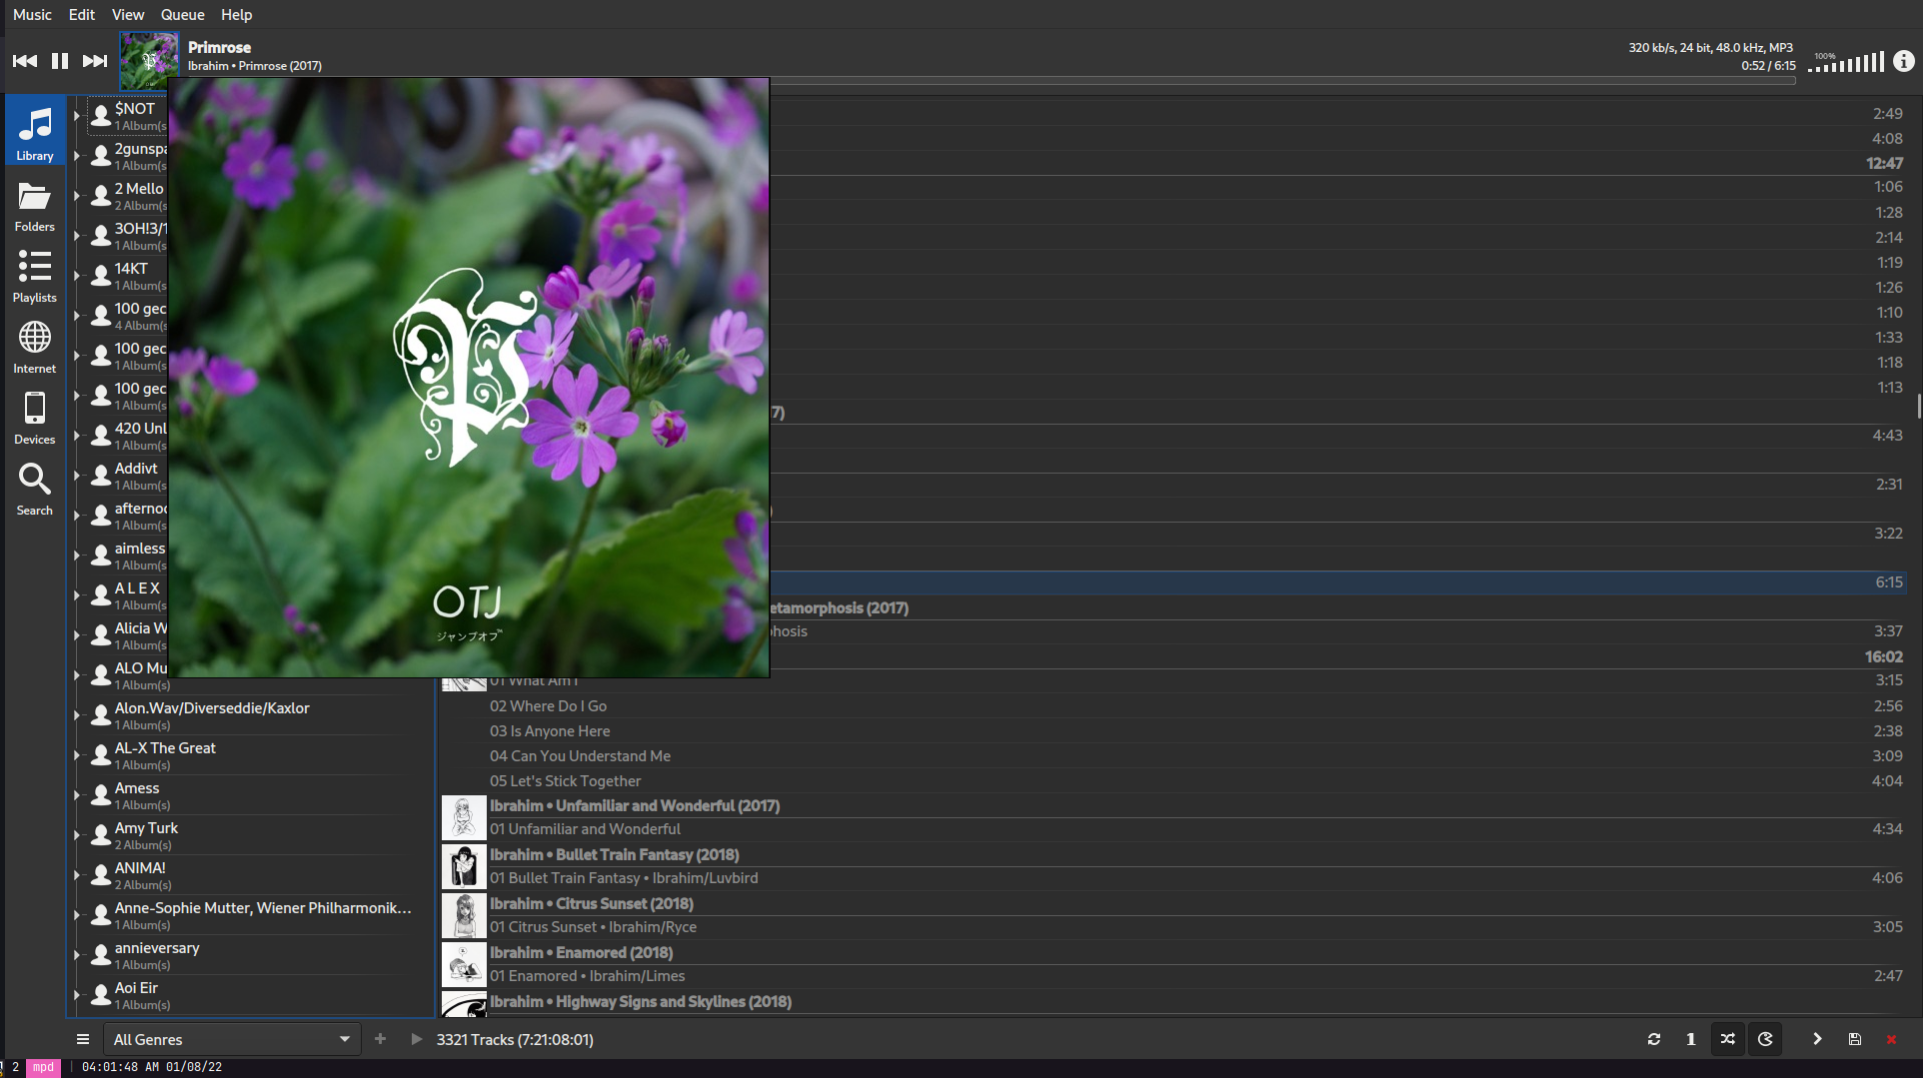Select the highlighted 6:15 playing track row

[1338, 582]
